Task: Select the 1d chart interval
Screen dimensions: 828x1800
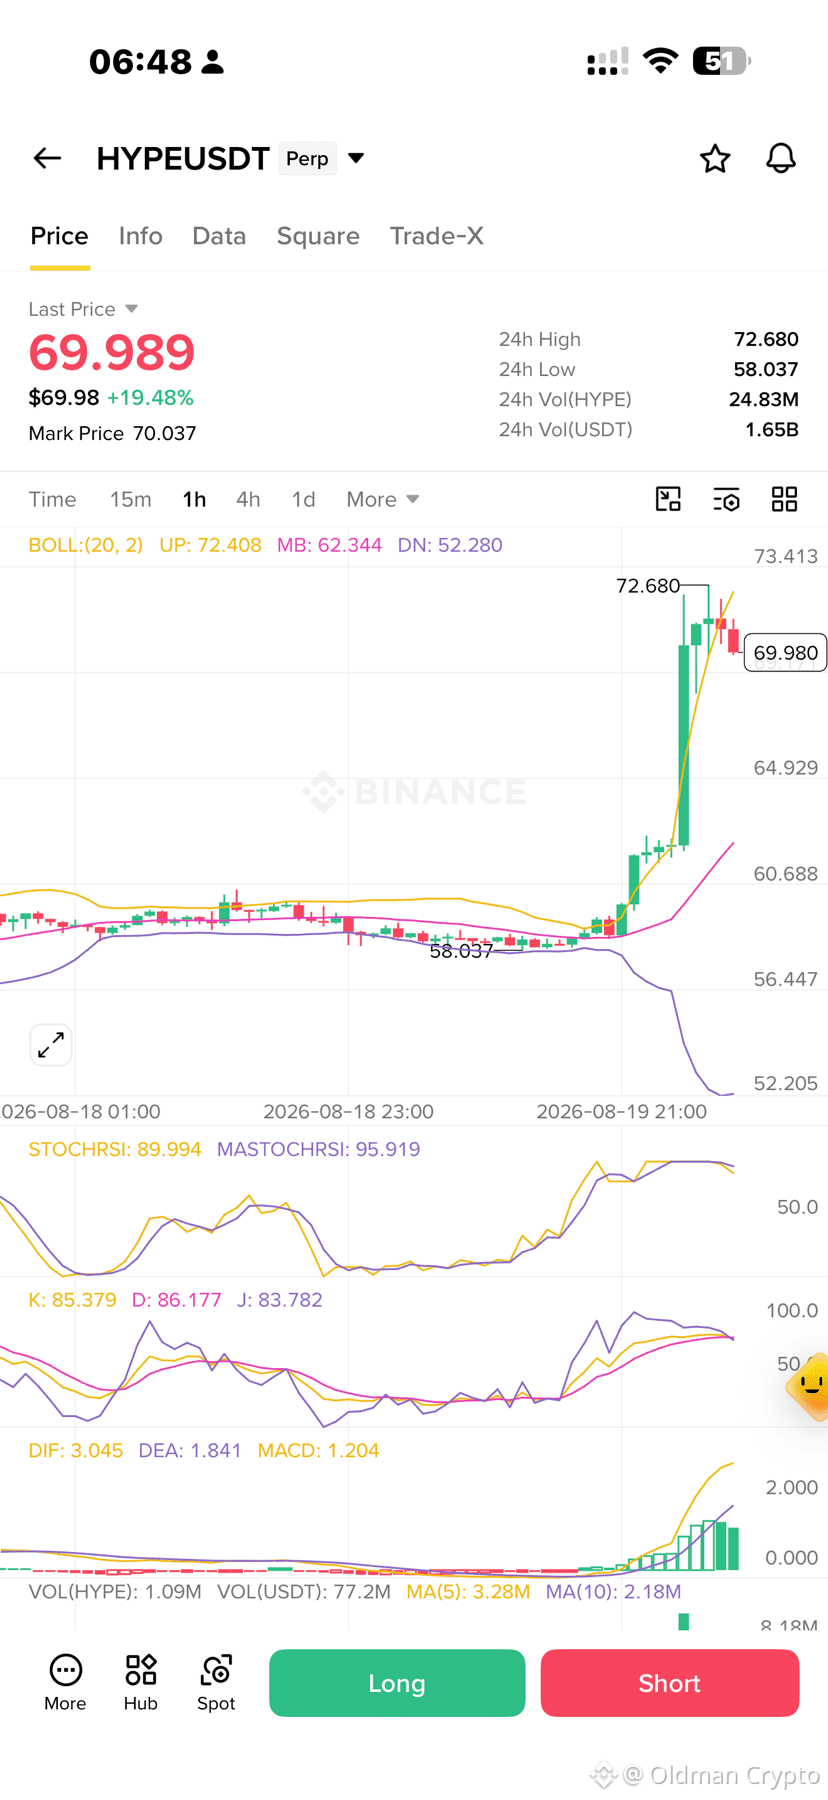Action: pyautogui.click(x=303, y=499)
